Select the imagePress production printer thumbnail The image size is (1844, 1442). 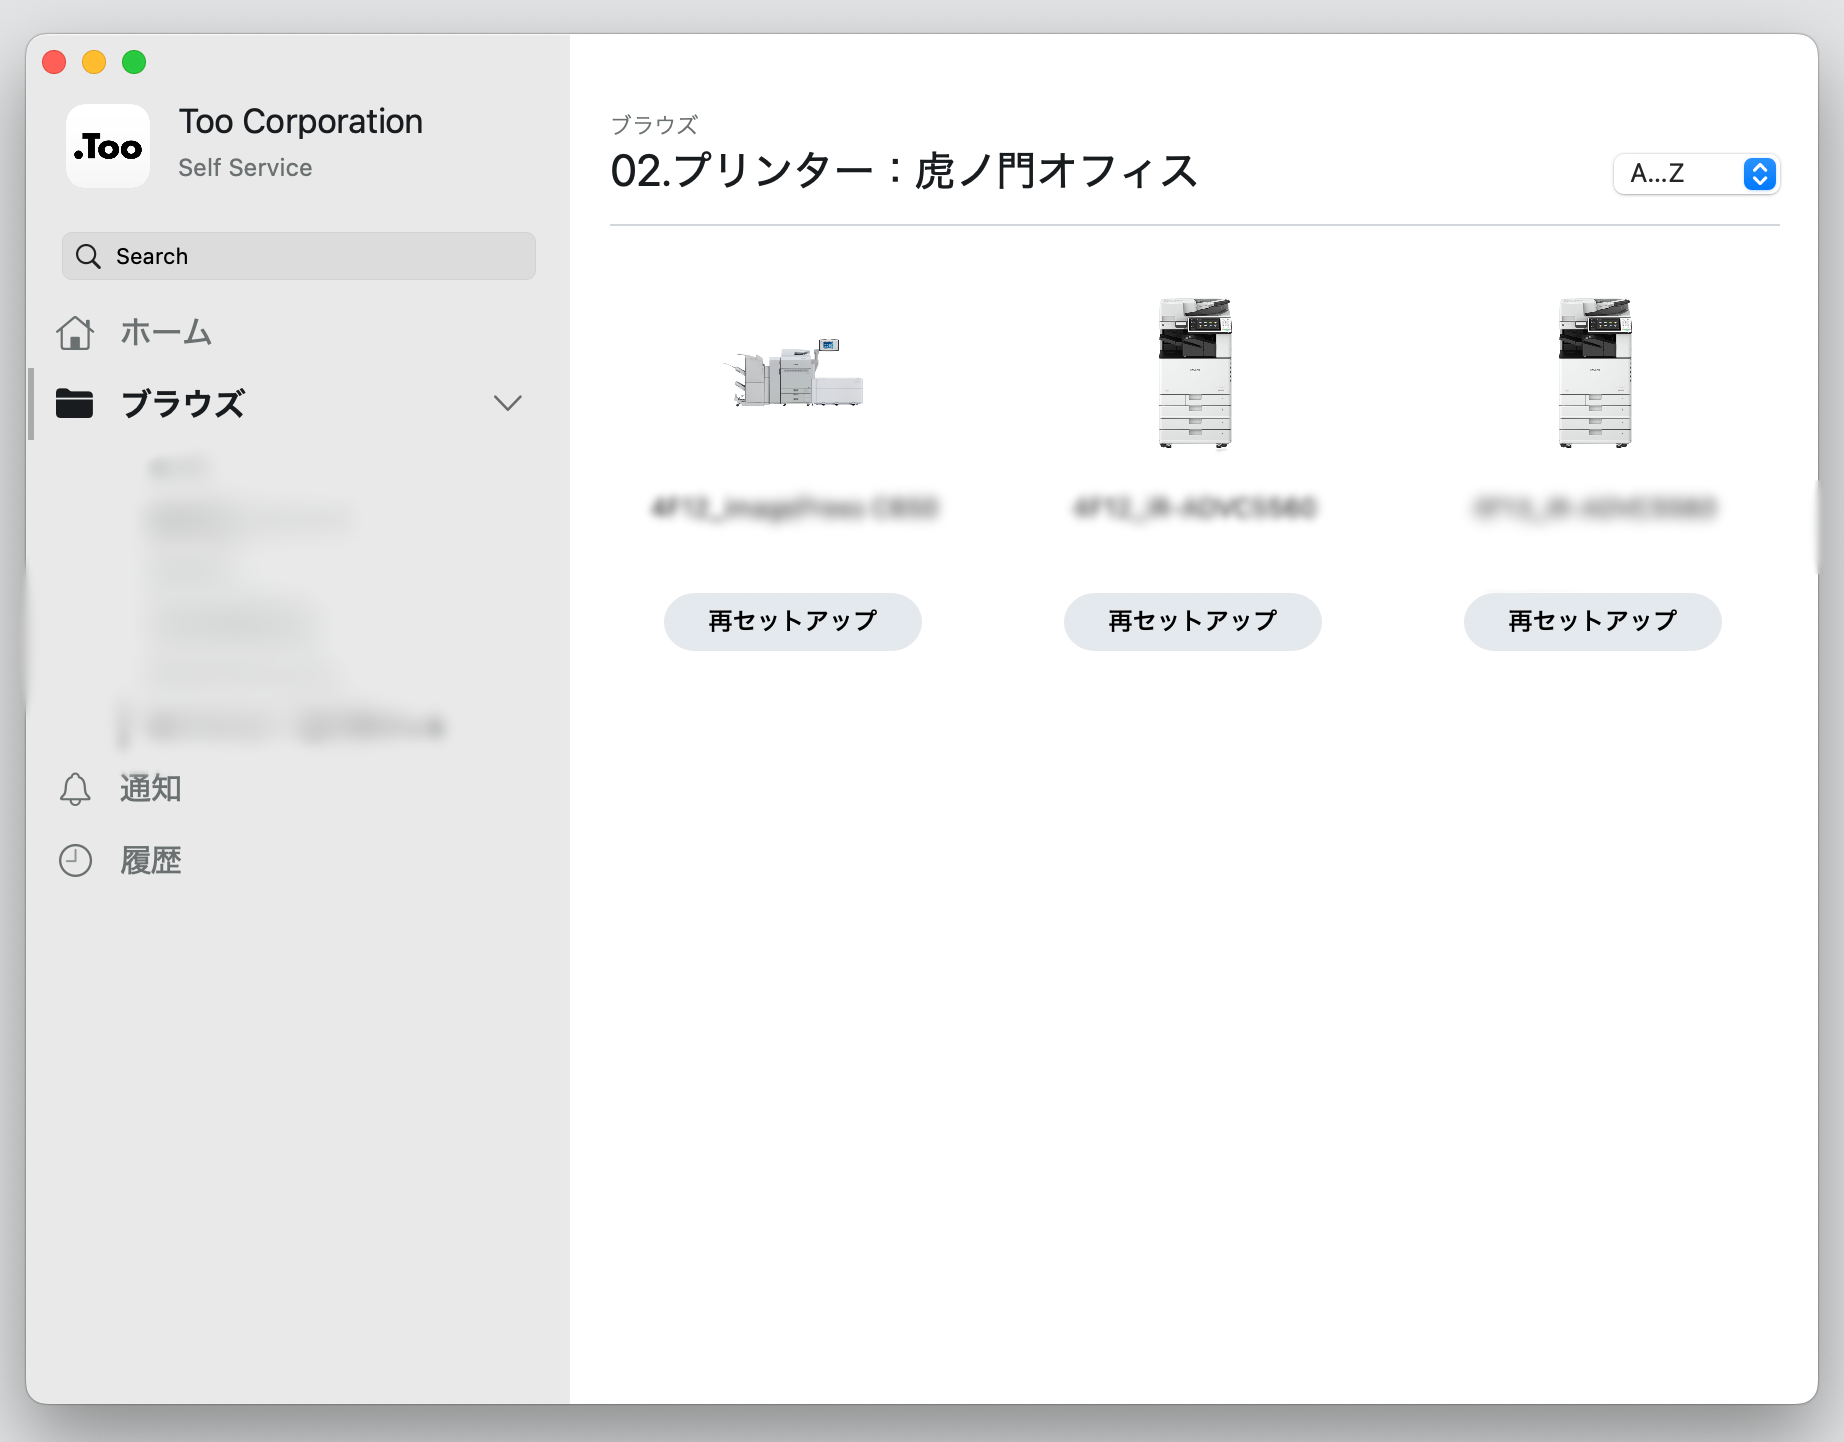click(793, 373)
